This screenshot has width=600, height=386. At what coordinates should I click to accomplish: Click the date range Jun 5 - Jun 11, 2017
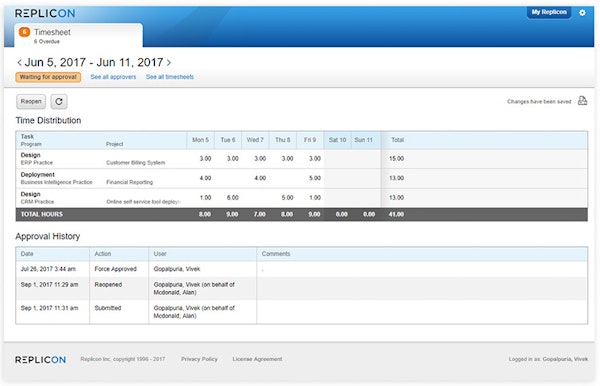tap(94, 62)
